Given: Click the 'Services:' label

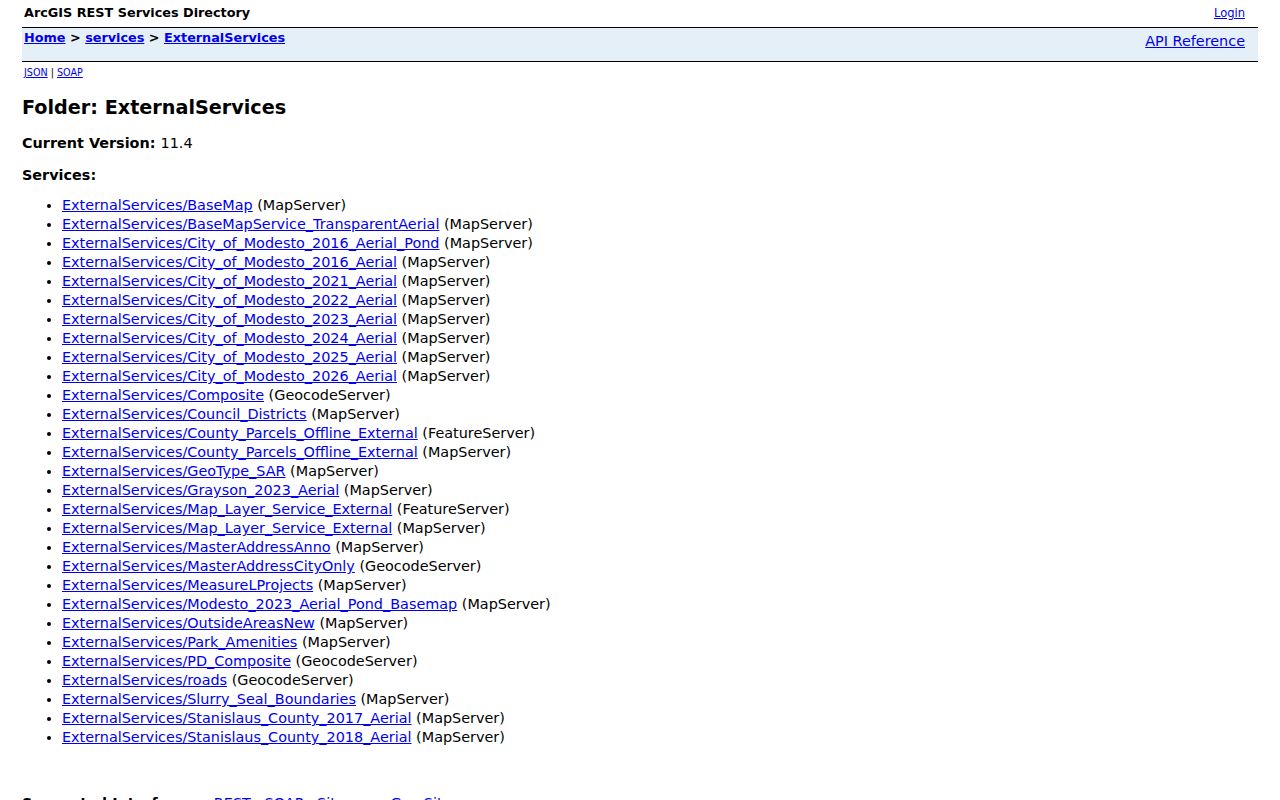Looking at the screenshot, I should [59, 175].
